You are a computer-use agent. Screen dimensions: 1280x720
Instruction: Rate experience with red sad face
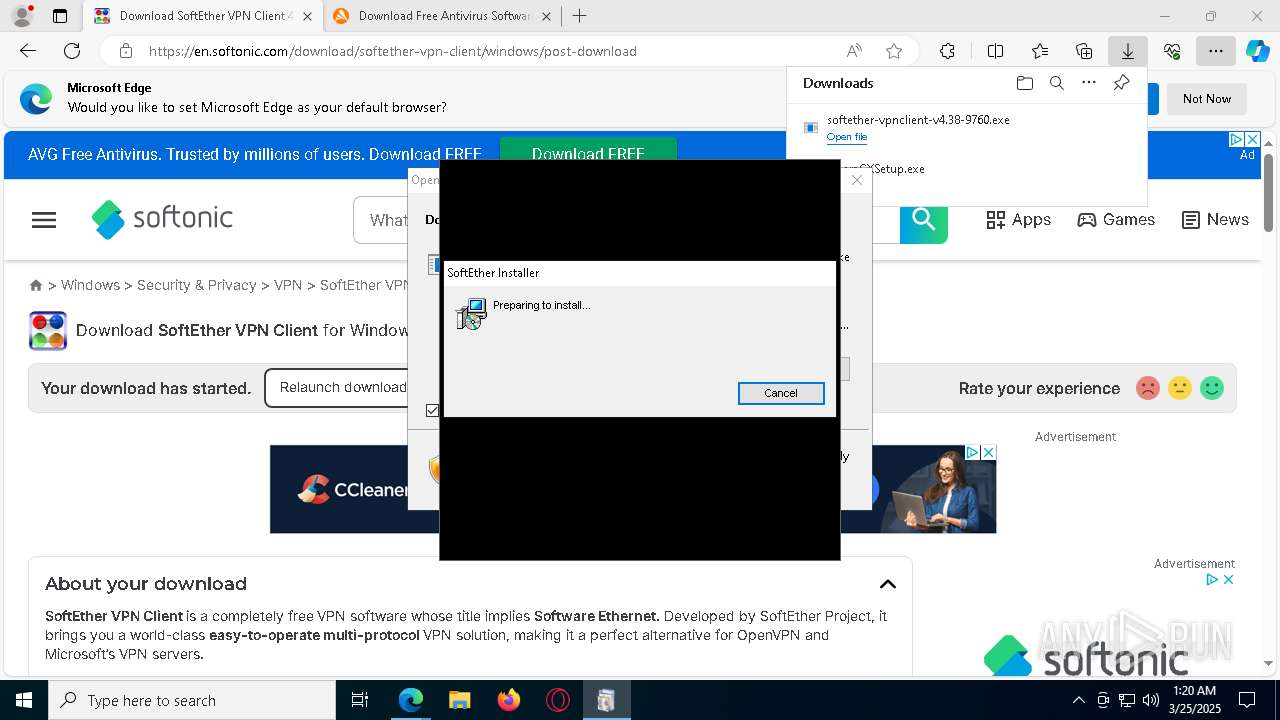point(1148,388)
